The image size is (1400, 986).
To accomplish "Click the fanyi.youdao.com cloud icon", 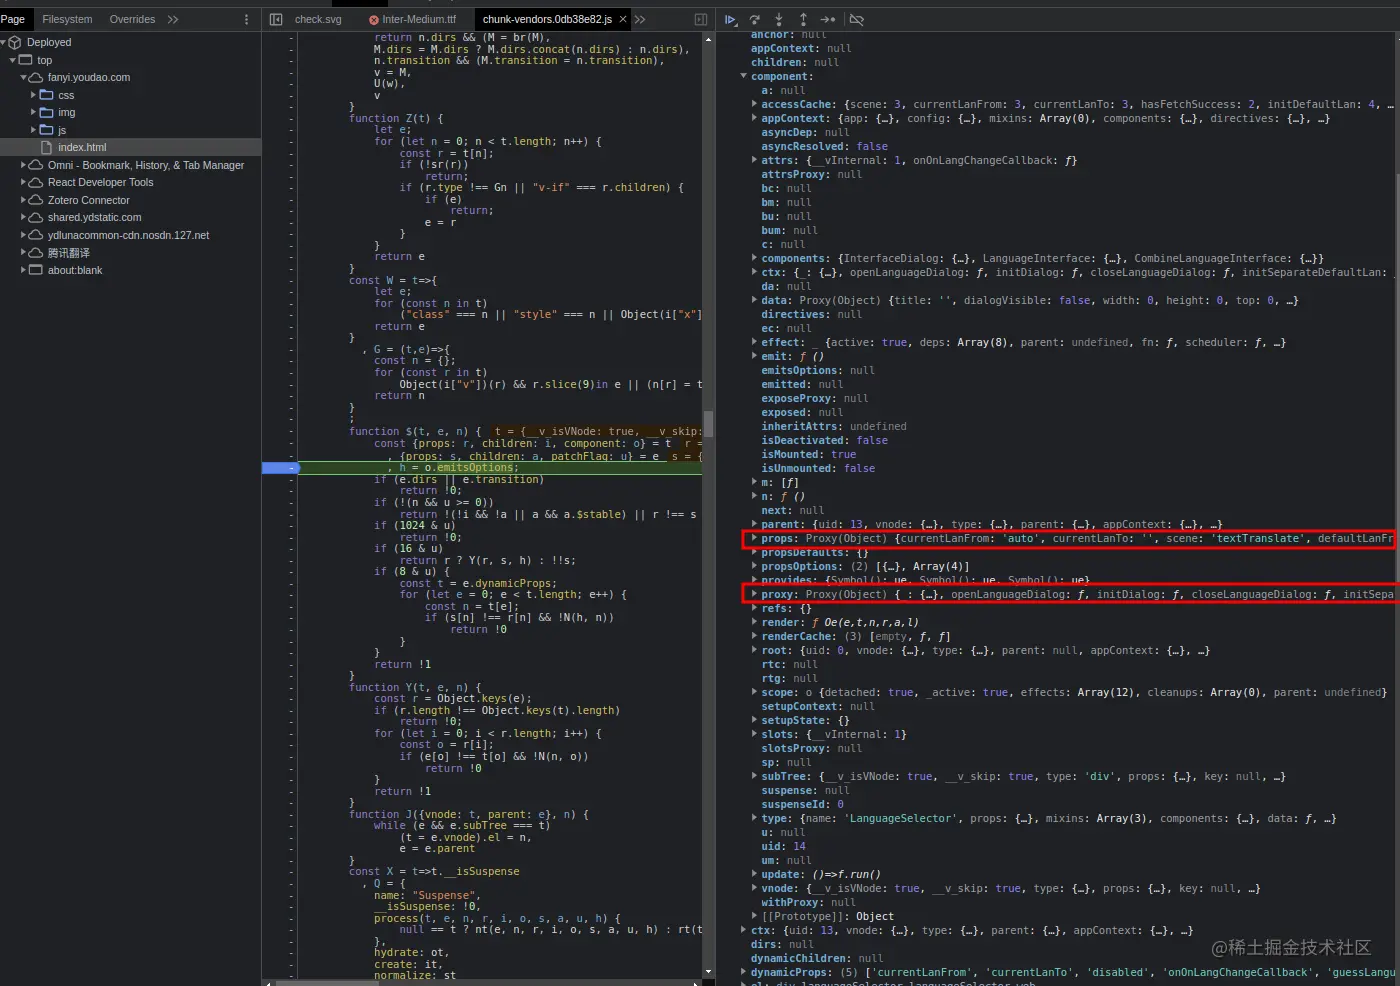I will point(36,77).
